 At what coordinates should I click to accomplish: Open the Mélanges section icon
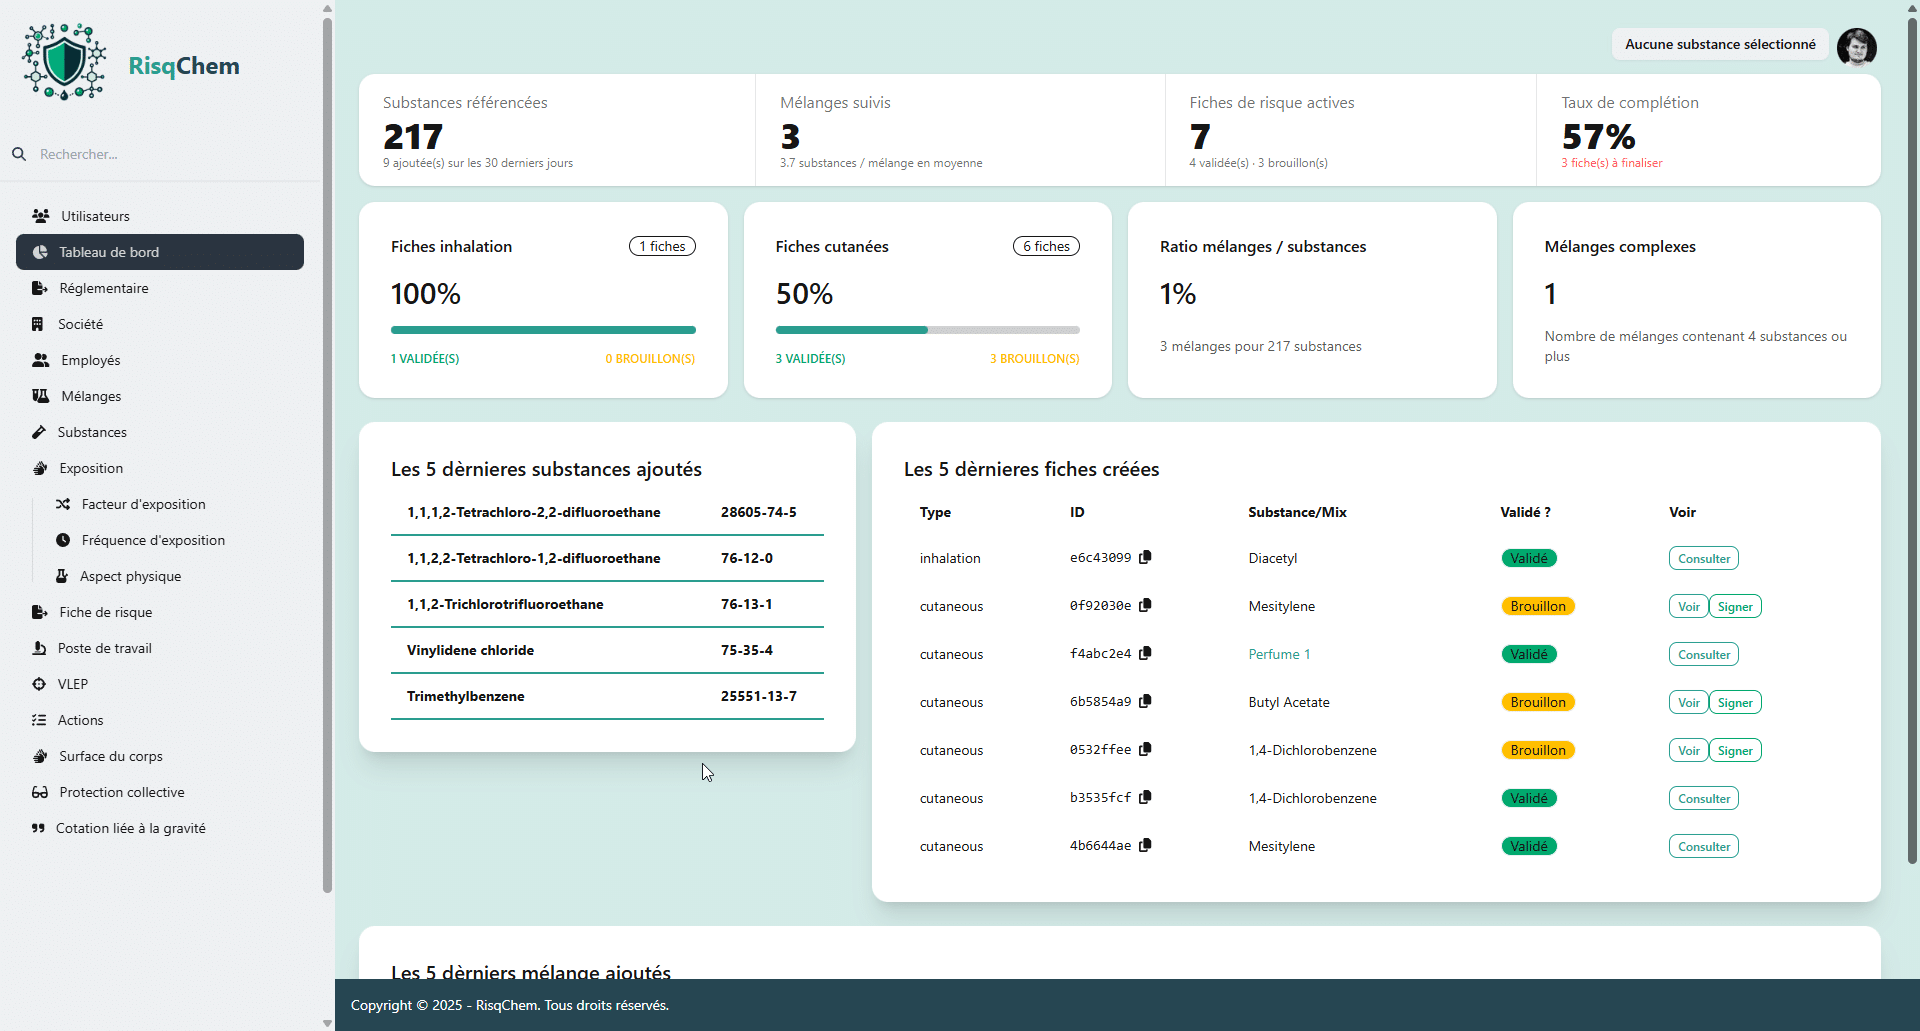coord(40,396)
